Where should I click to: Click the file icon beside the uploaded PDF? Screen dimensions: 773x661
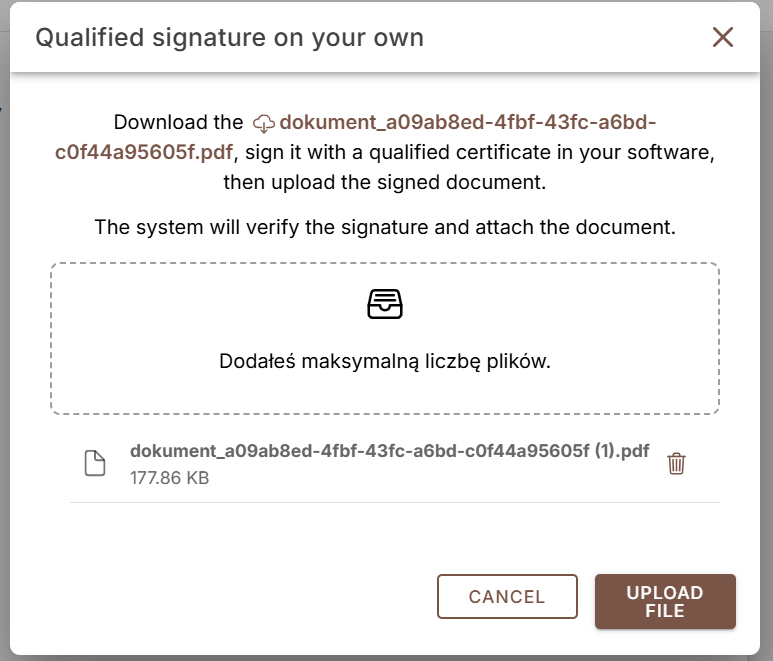coord(95,463)
